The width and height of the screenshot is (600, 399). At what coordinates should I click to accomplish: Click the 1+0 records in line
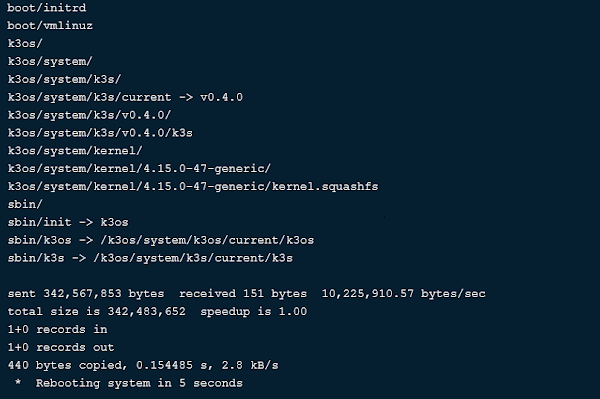coord(57,329)
